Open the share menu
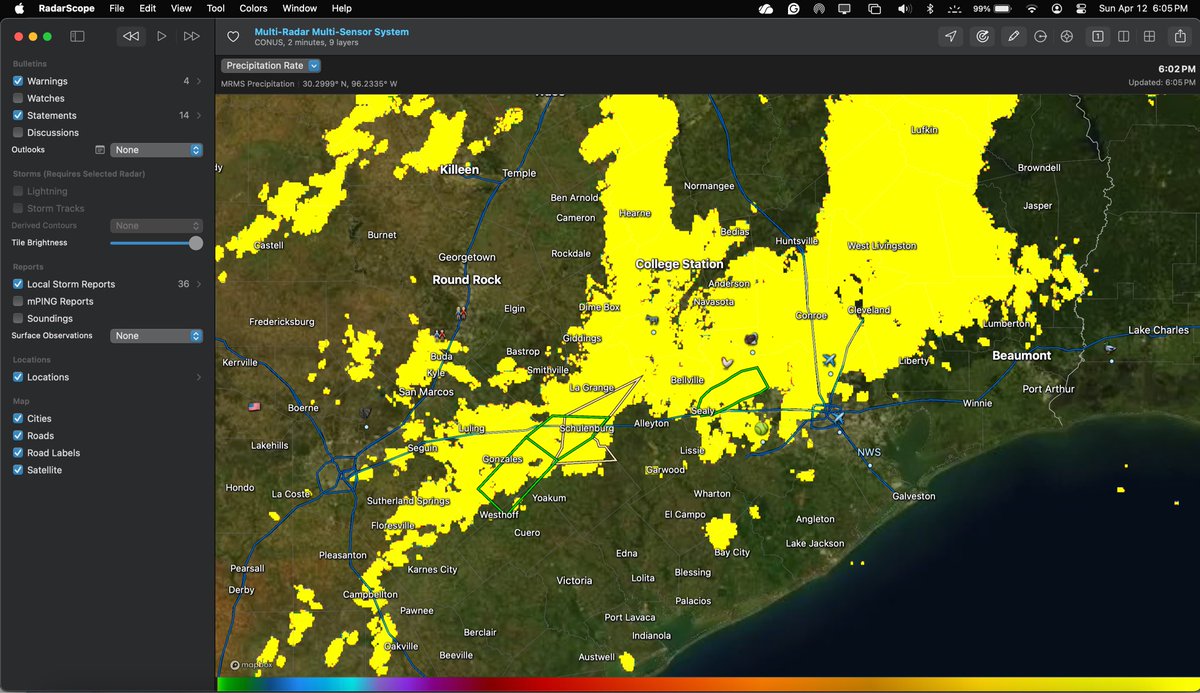Screen dimensions: 1200x693 click(x=1180, y=36)
